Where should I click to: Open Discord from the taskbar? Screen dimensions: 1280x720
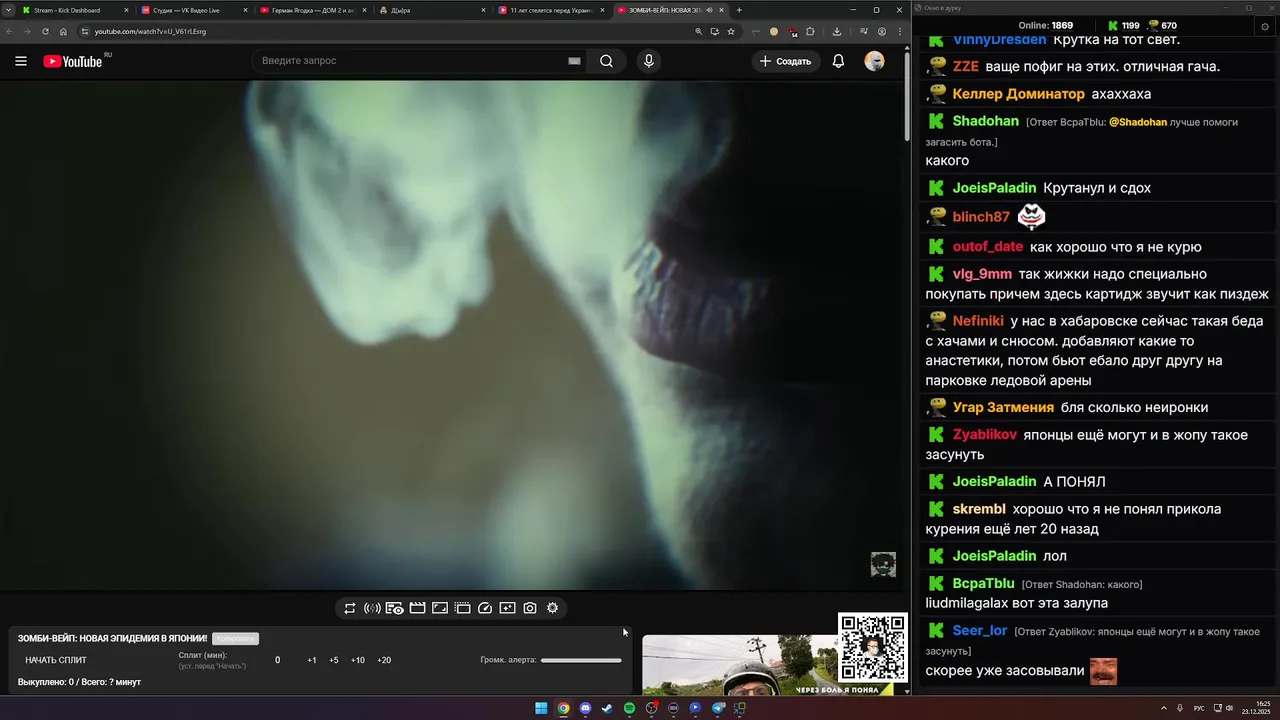585,708
